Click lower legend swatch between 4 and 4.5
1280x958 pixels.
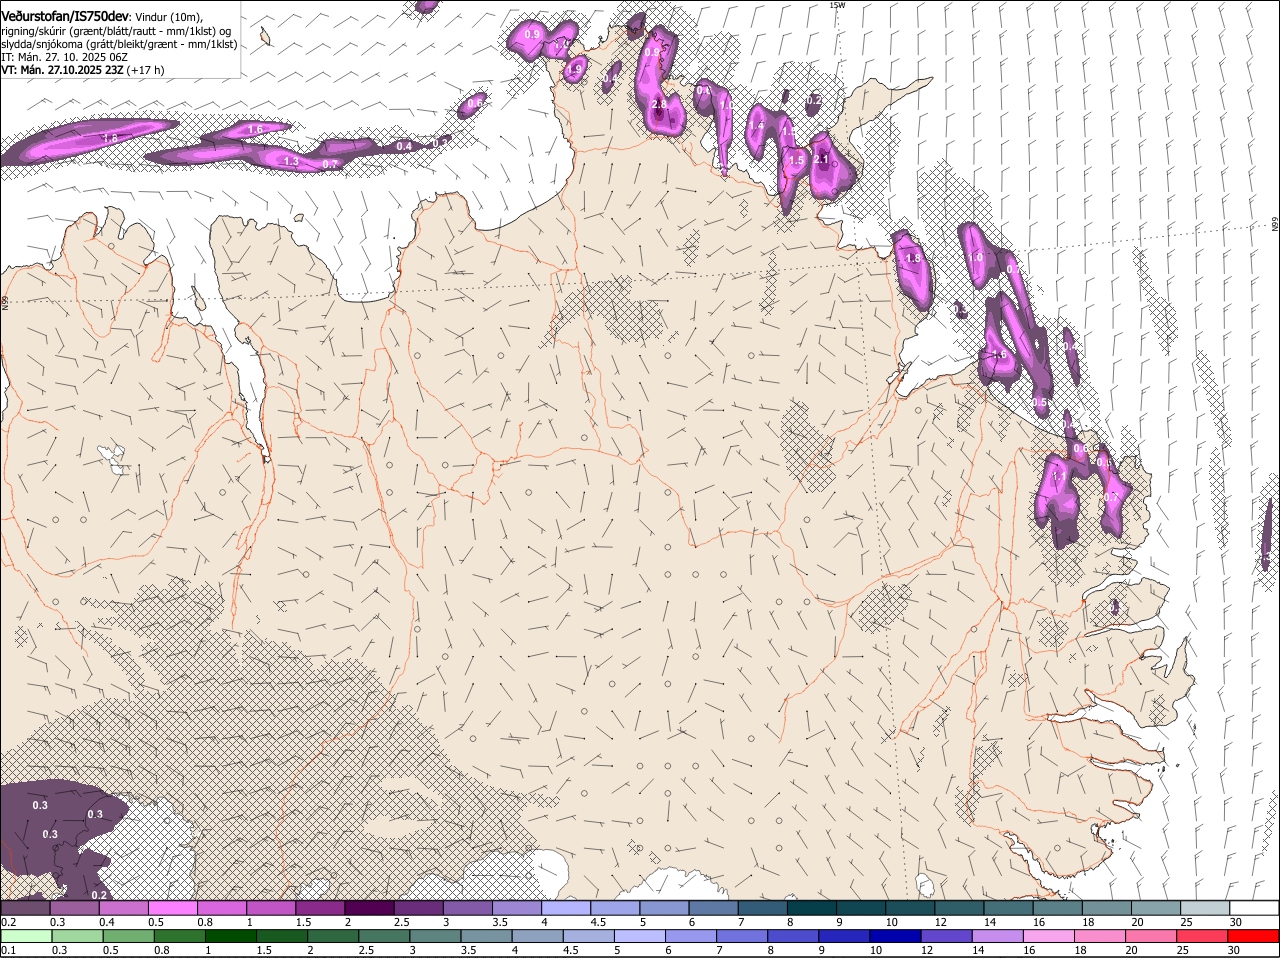(x=537, y=936)
